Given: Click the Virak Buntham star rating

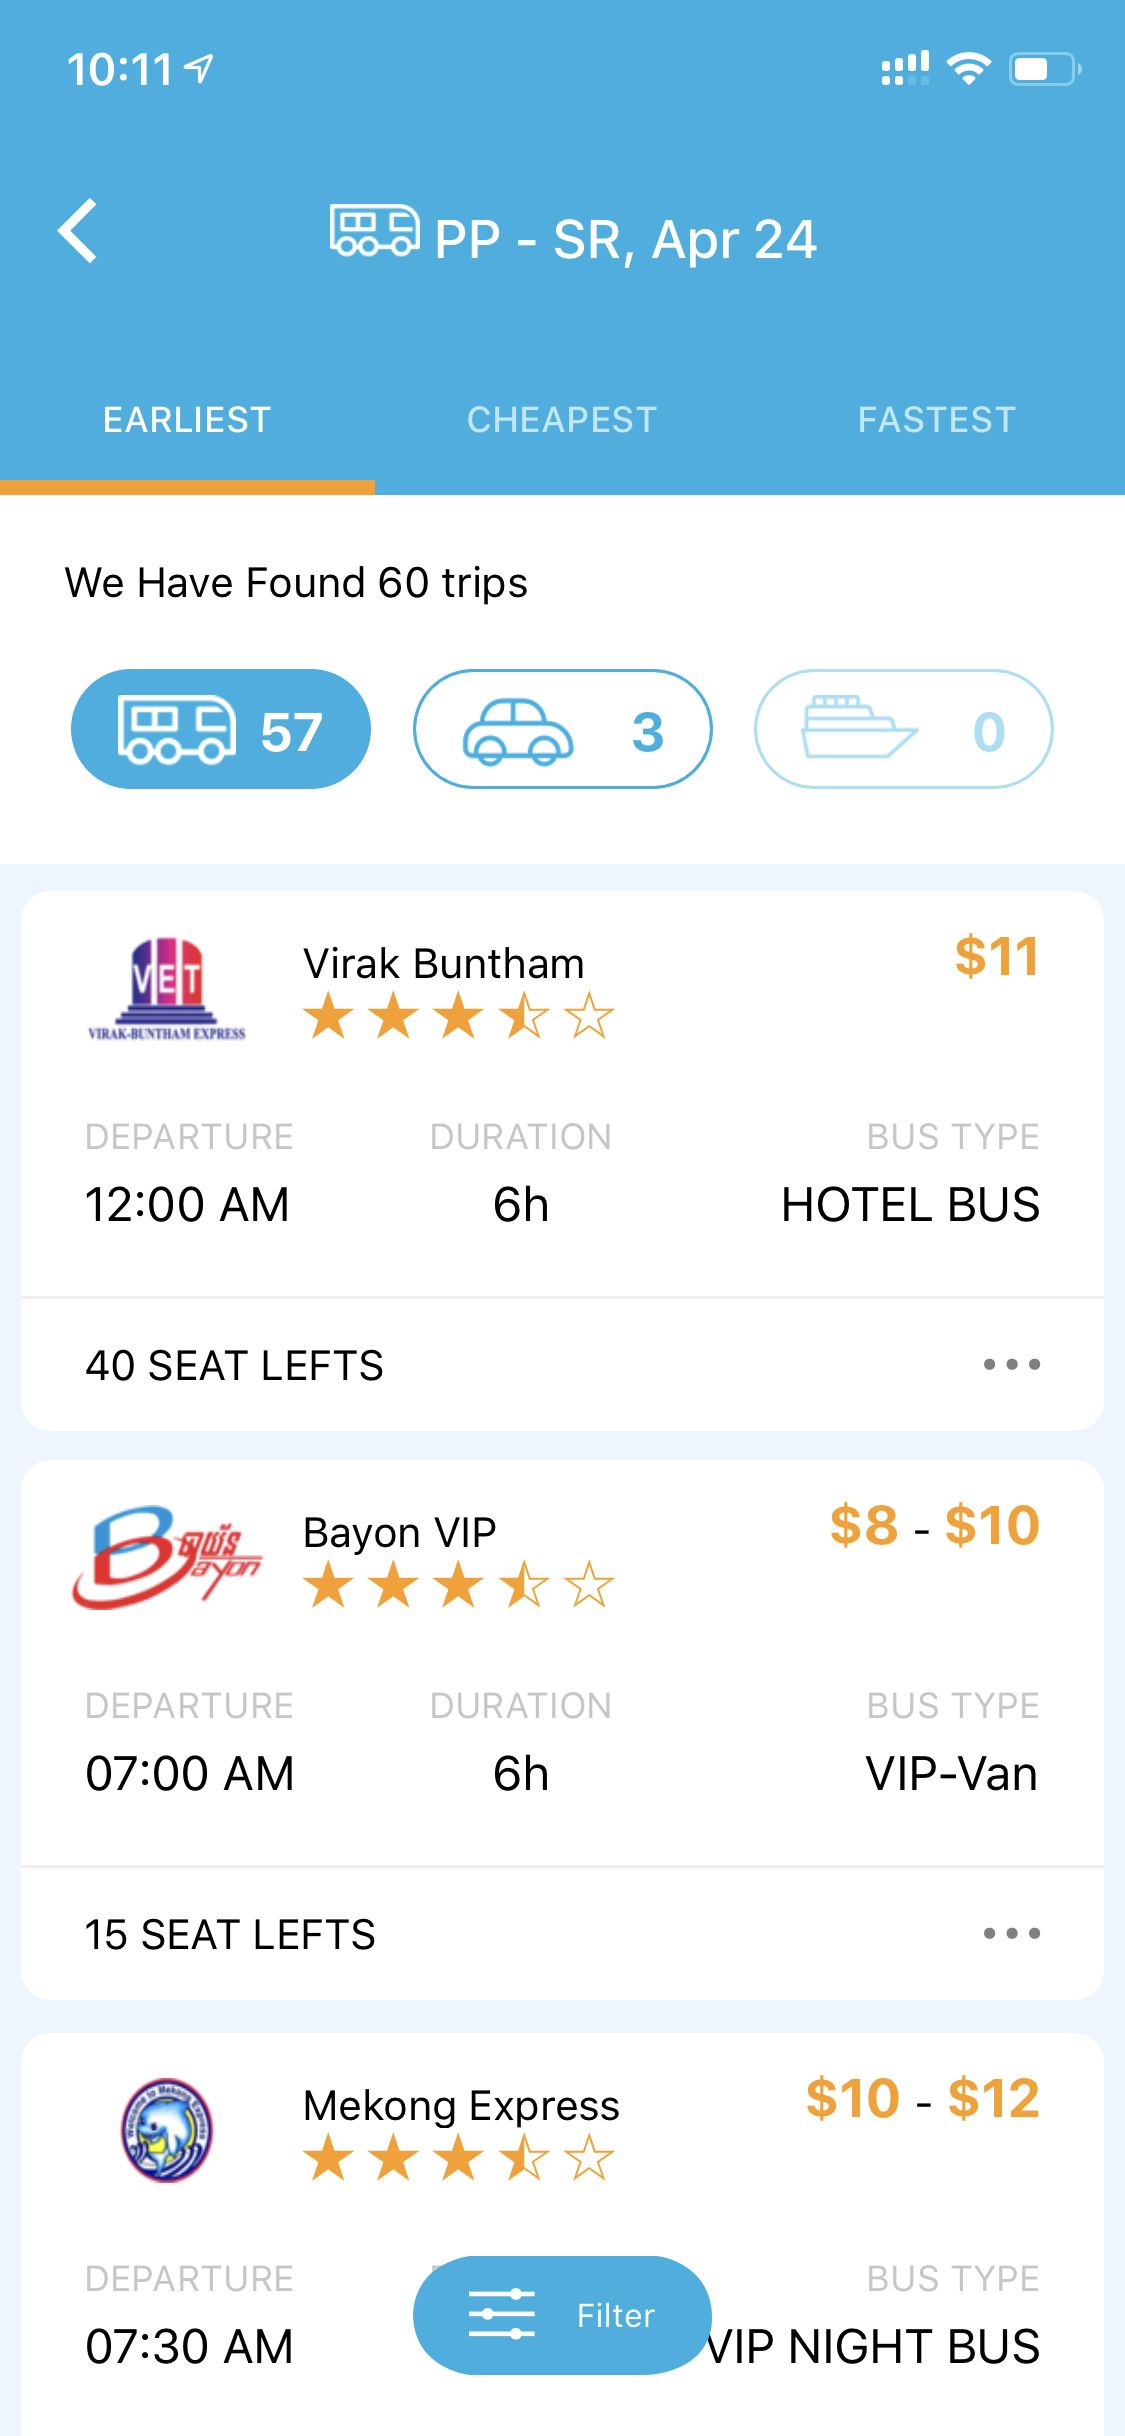Looking at the screenshot, I should tap(459, 1016).
